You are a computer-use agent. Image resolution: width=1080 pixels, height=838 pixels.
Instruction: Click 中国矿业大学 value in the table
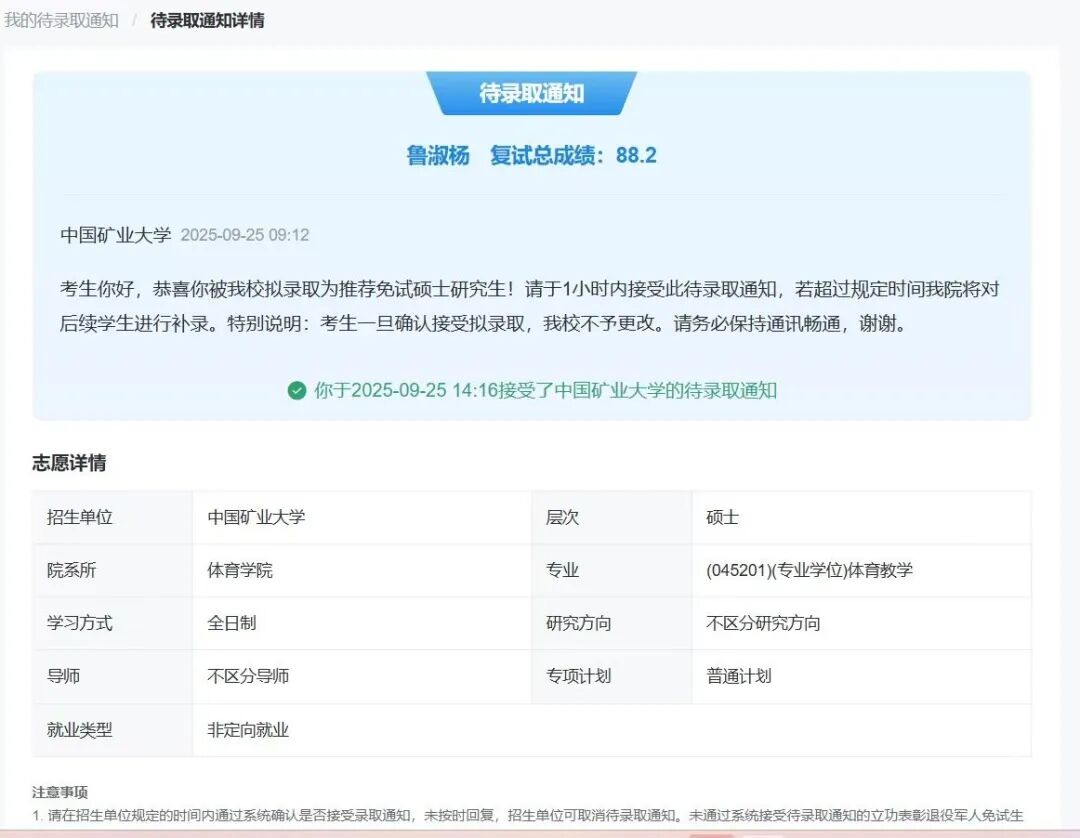click(x=362, y=517)
